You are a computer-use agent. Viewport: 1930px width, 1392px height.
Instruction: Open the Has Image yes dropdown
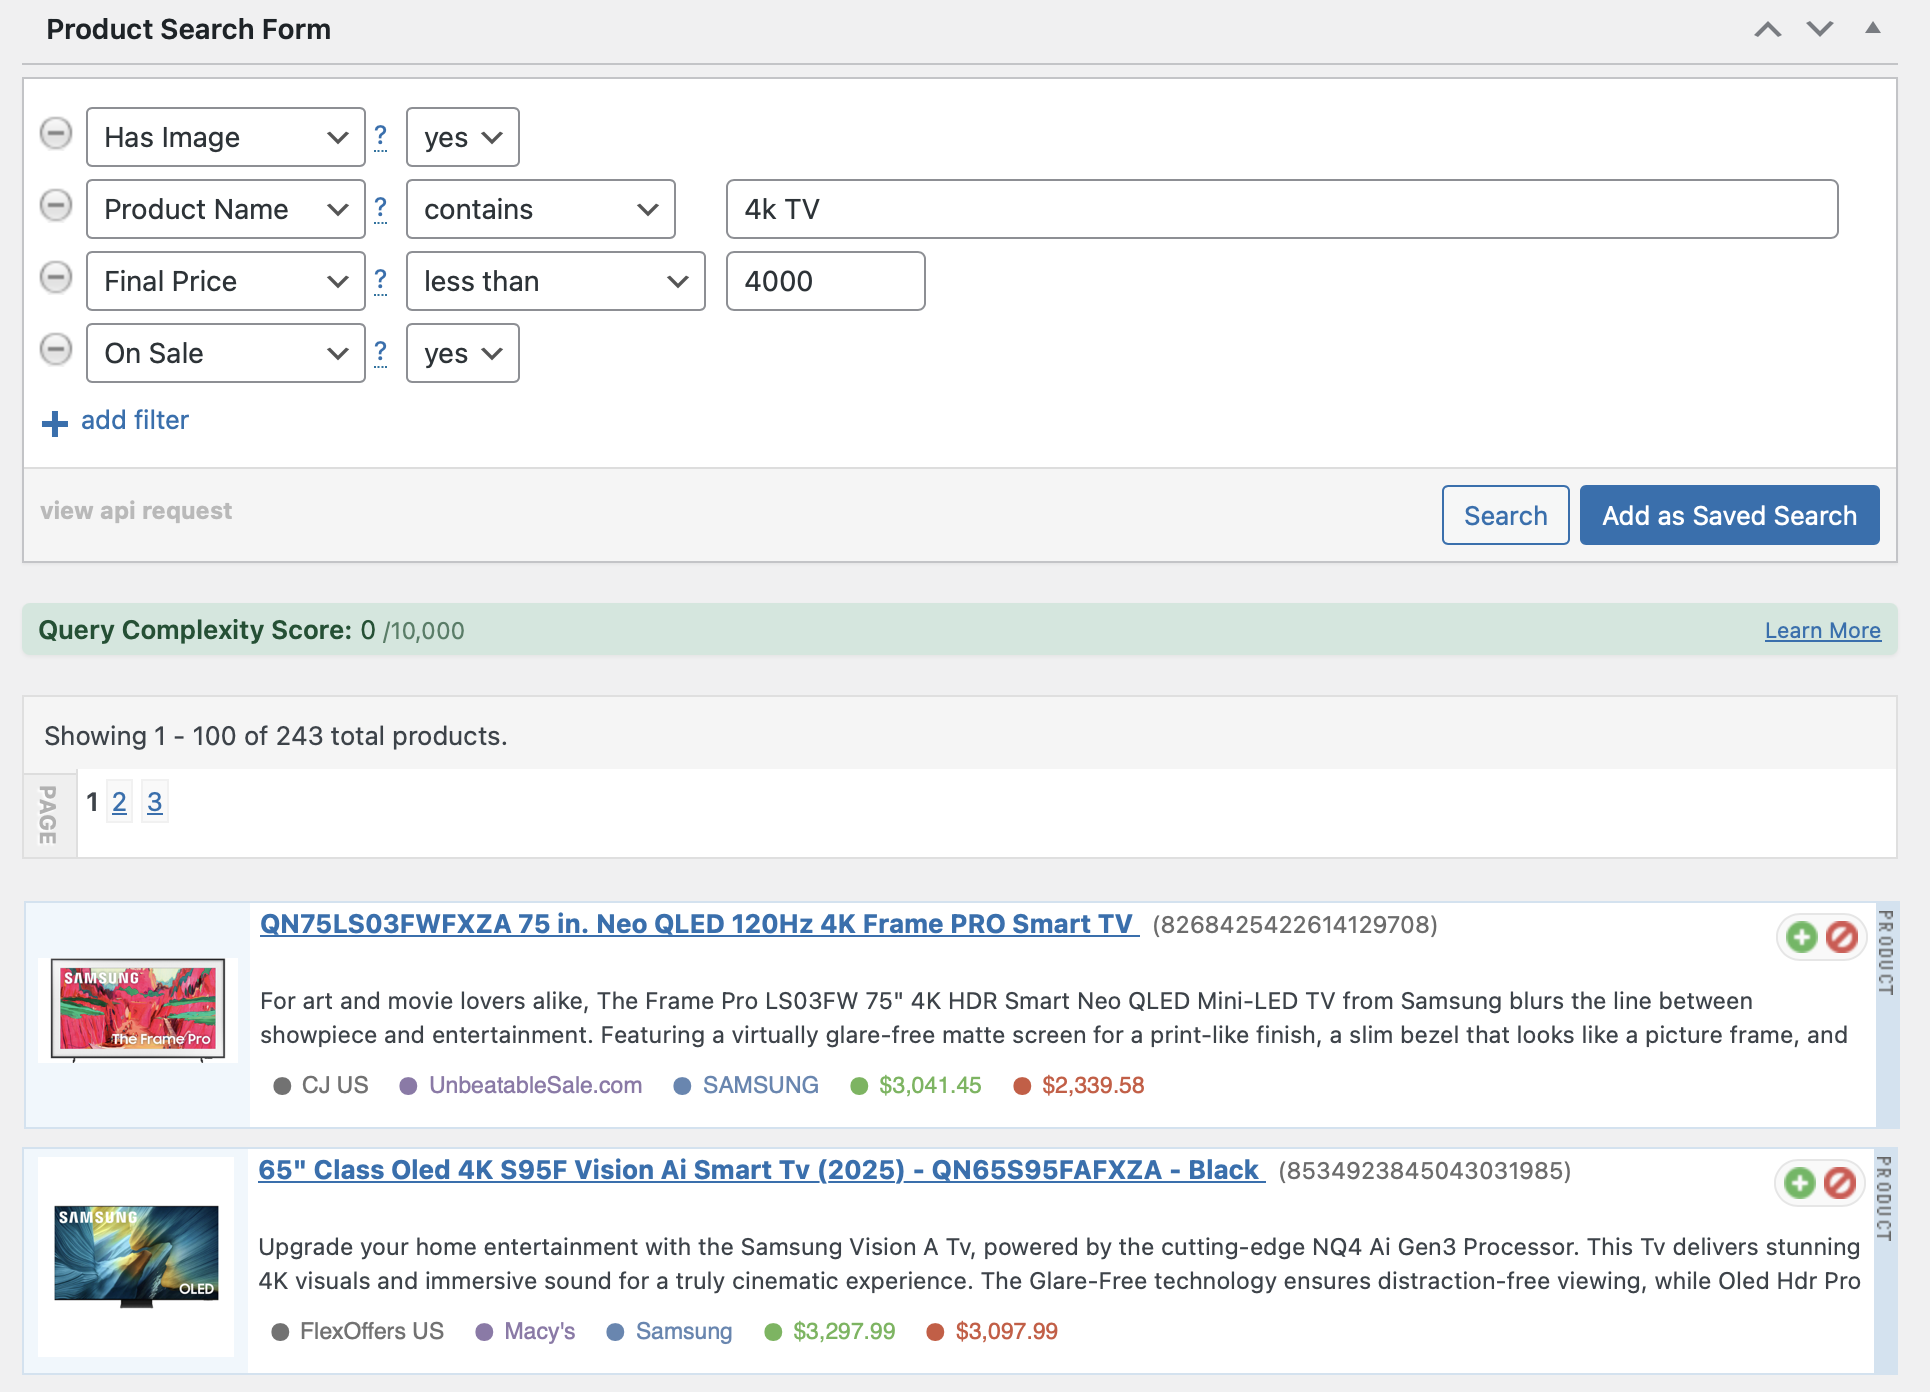(x=462, y=137)
